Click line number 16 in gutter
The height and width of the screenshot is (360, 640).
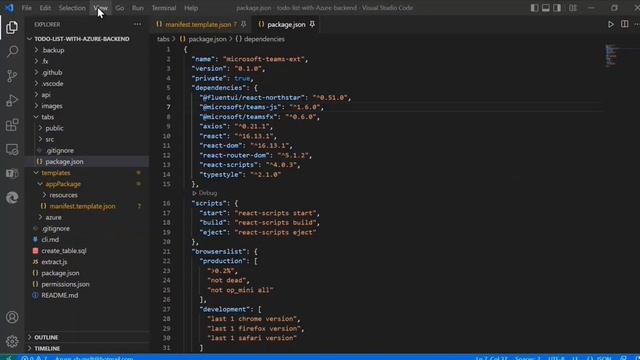(x=167, y=203)
